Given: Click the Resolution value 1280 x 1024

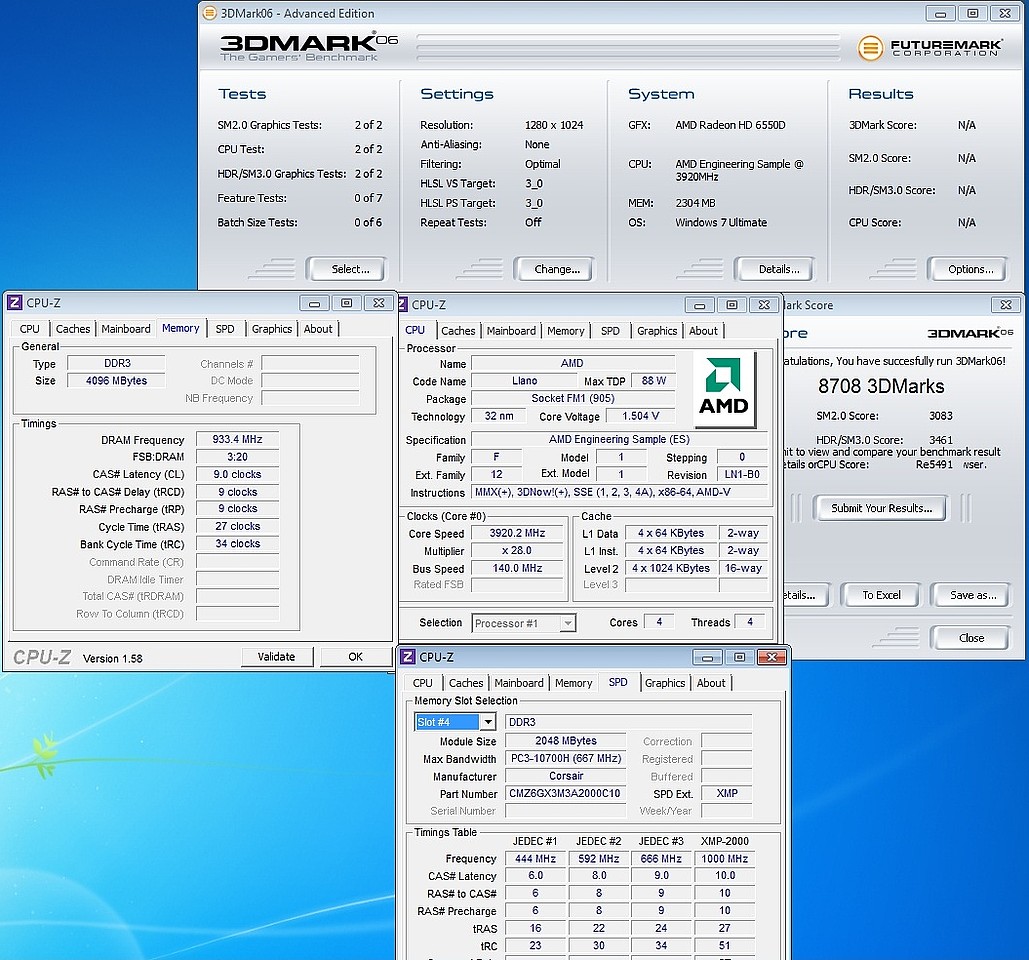Looking at the screenshot, I should [554, 125].
